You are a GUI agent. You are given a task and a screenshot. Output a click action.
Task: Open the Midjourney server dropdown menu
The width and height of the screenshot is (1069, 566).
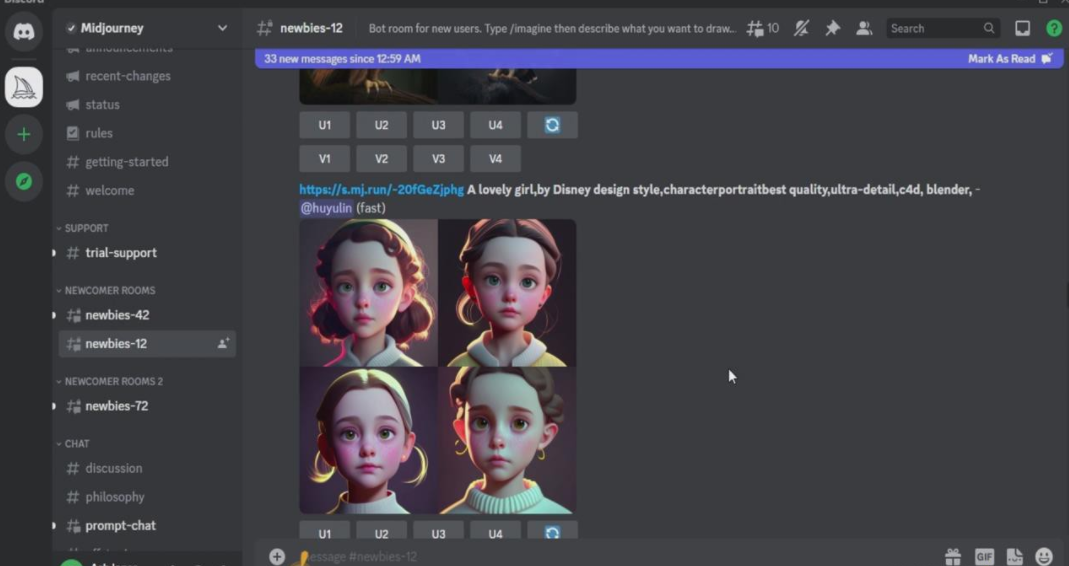pos(222,28)
